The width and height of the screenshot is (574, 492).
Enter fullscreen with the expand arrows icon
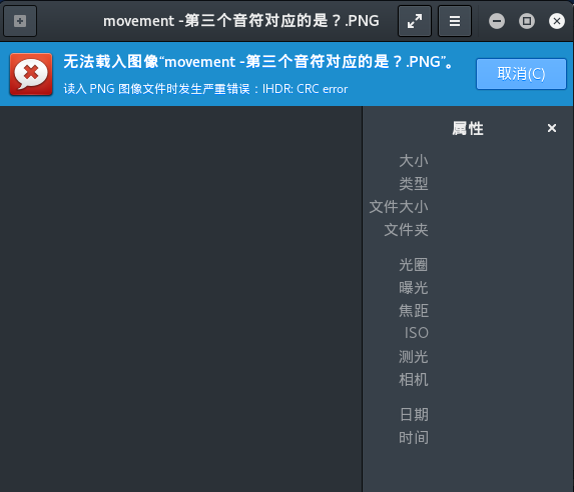(415, 21)
